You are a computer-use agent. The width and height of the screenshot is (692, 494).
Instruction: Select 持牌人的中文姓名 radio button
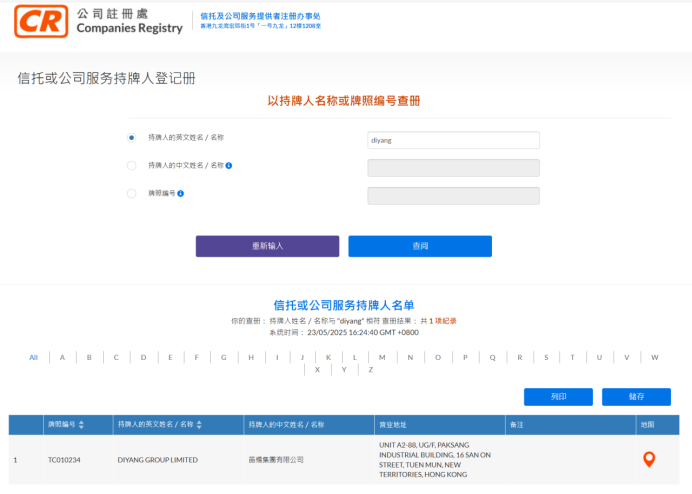tap(131, 165)
